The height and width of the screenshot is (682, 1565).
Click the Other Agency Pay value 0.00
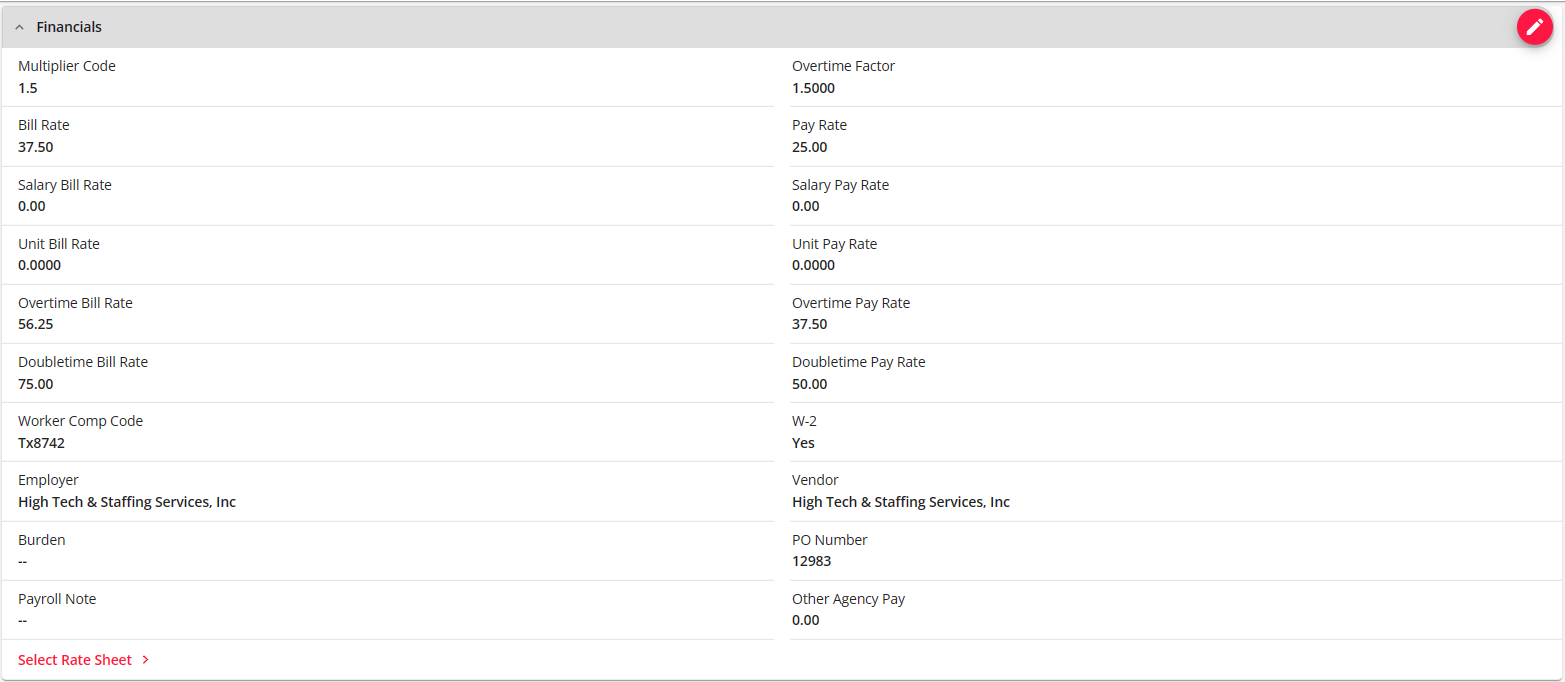805,620
